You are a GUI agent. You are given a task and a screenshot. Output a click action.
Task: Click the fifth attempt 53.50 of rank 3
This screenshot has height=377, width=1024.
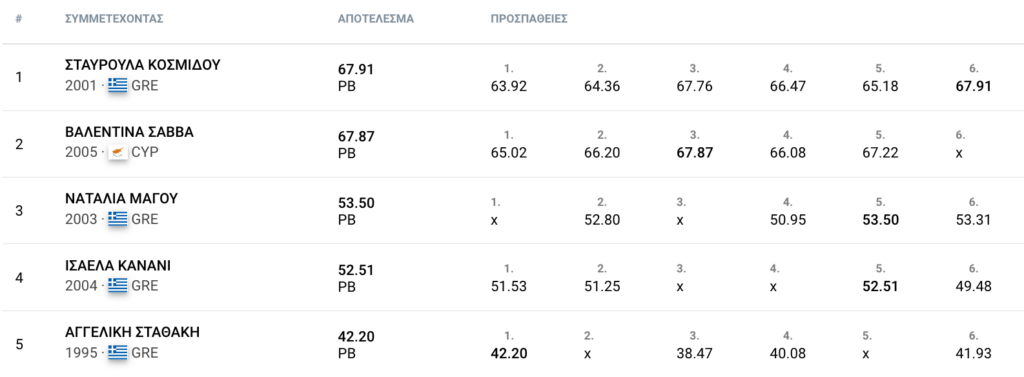(880, 220)
